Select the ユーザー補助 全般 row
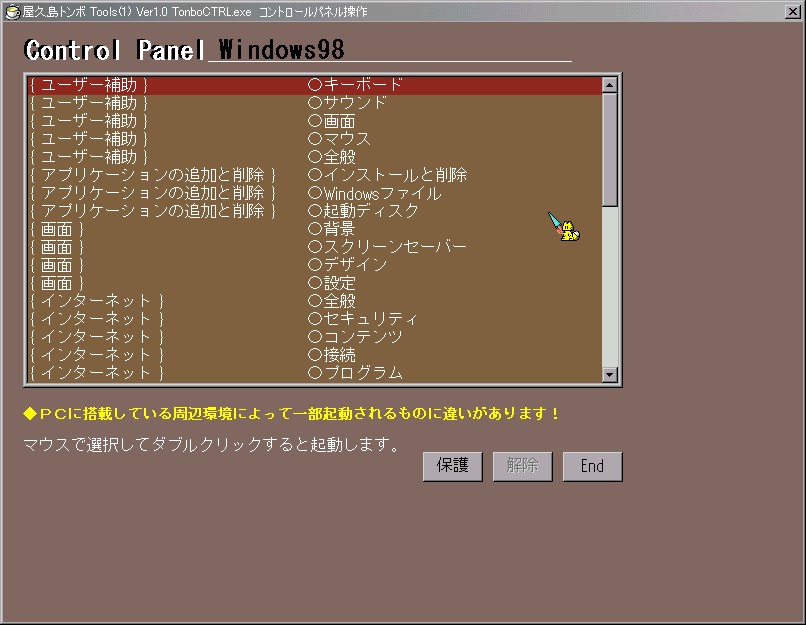Screen dimensions: 806x625 coord(315,157)
